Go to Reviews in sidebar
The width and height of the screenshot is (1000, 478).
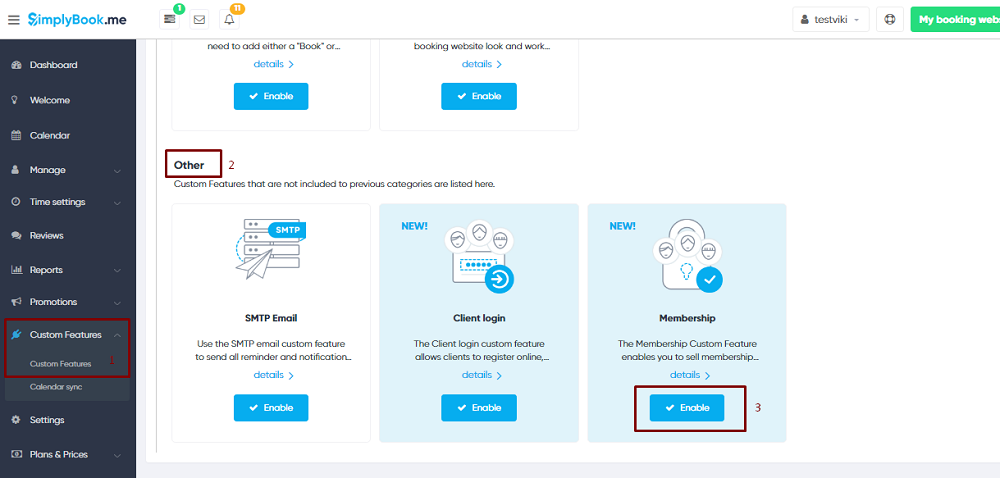coord(46,236)
